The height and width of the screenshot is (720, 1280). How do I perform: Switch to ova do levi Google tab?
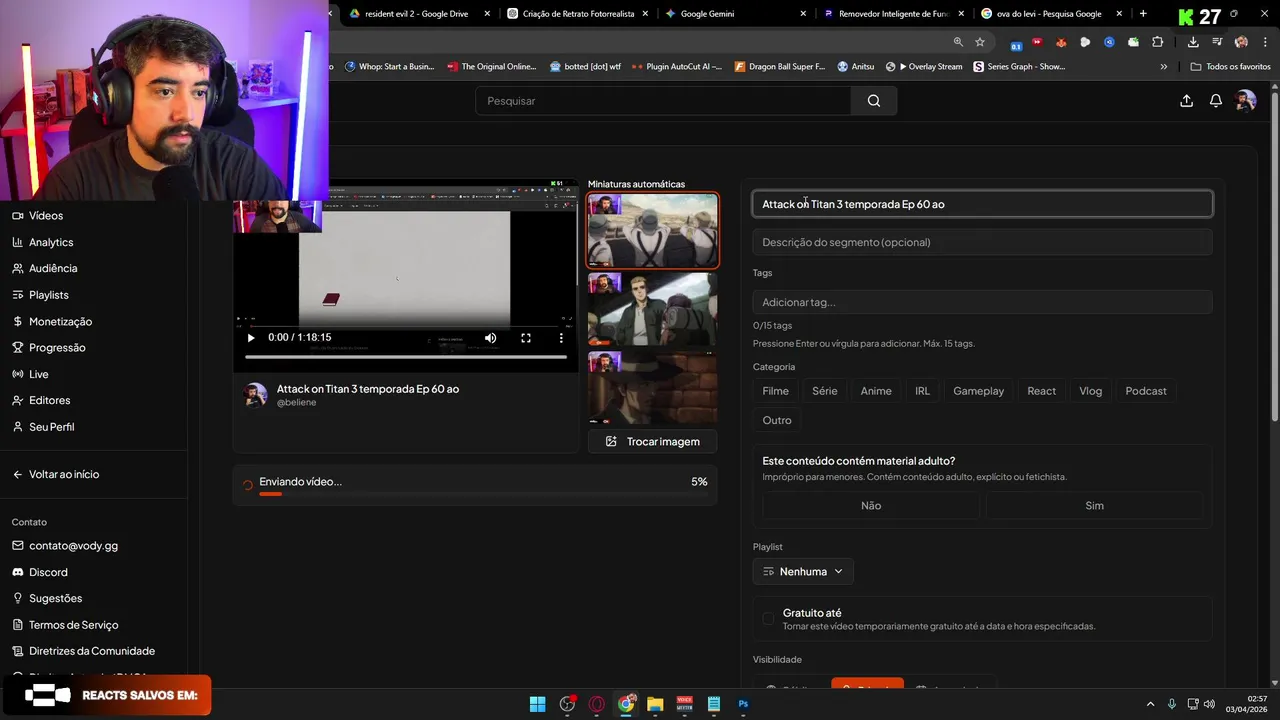point(1051,14)
